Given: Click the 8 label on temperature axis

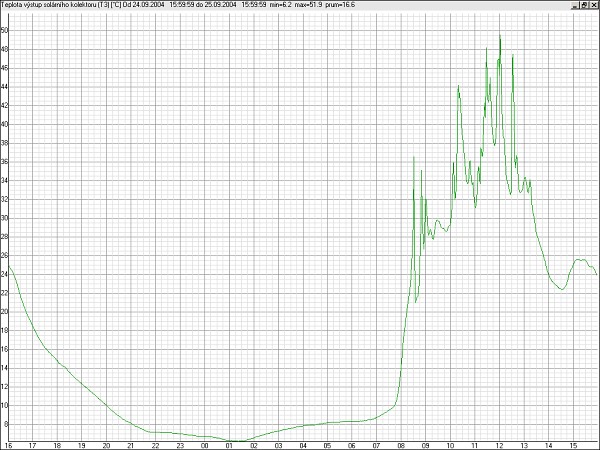Looking at the screenshot, I should (4, 424).
